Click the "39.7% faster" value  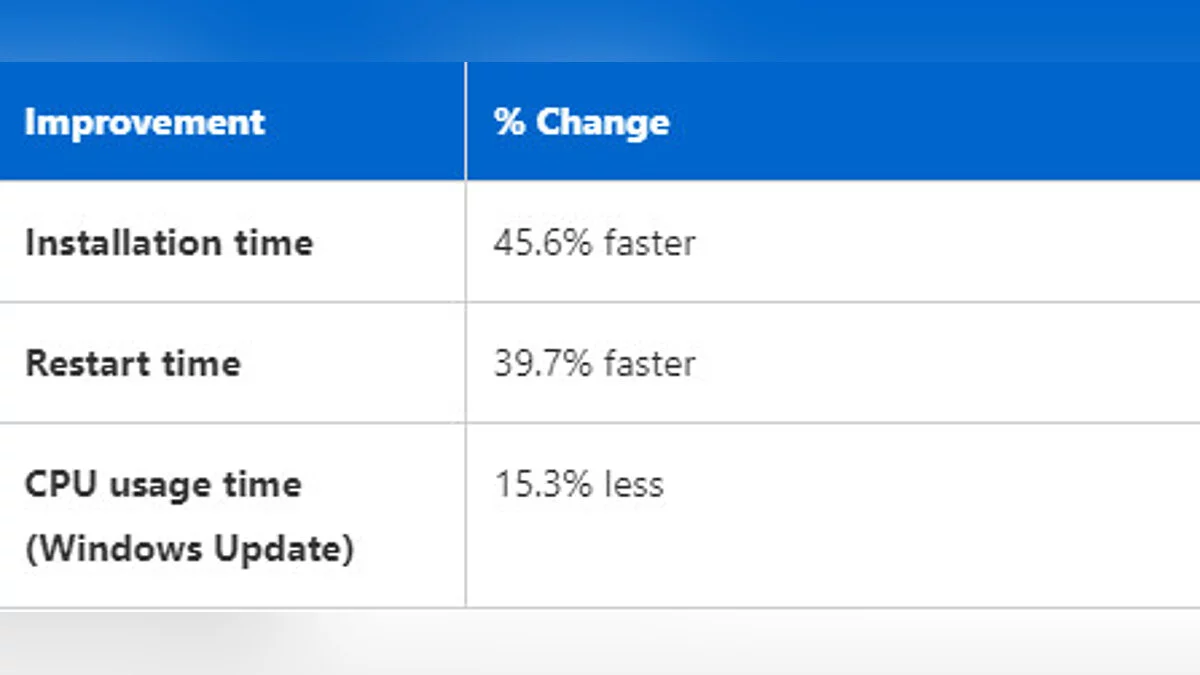(x=594, y=363)
